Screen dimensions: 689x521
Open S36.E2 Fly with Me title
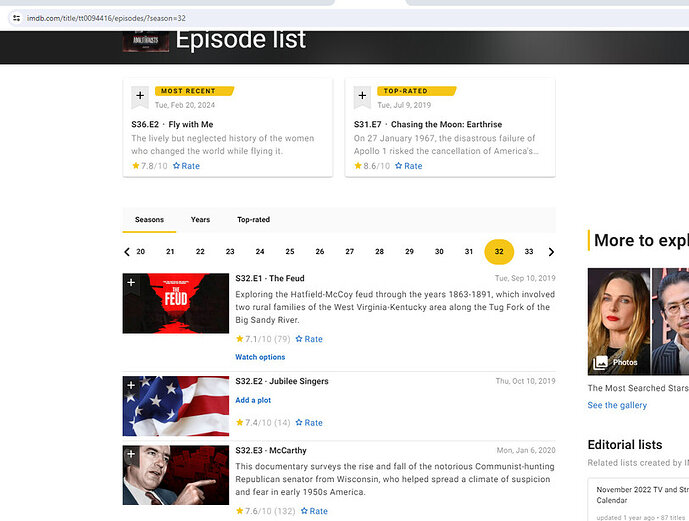(x=172, y=124)
